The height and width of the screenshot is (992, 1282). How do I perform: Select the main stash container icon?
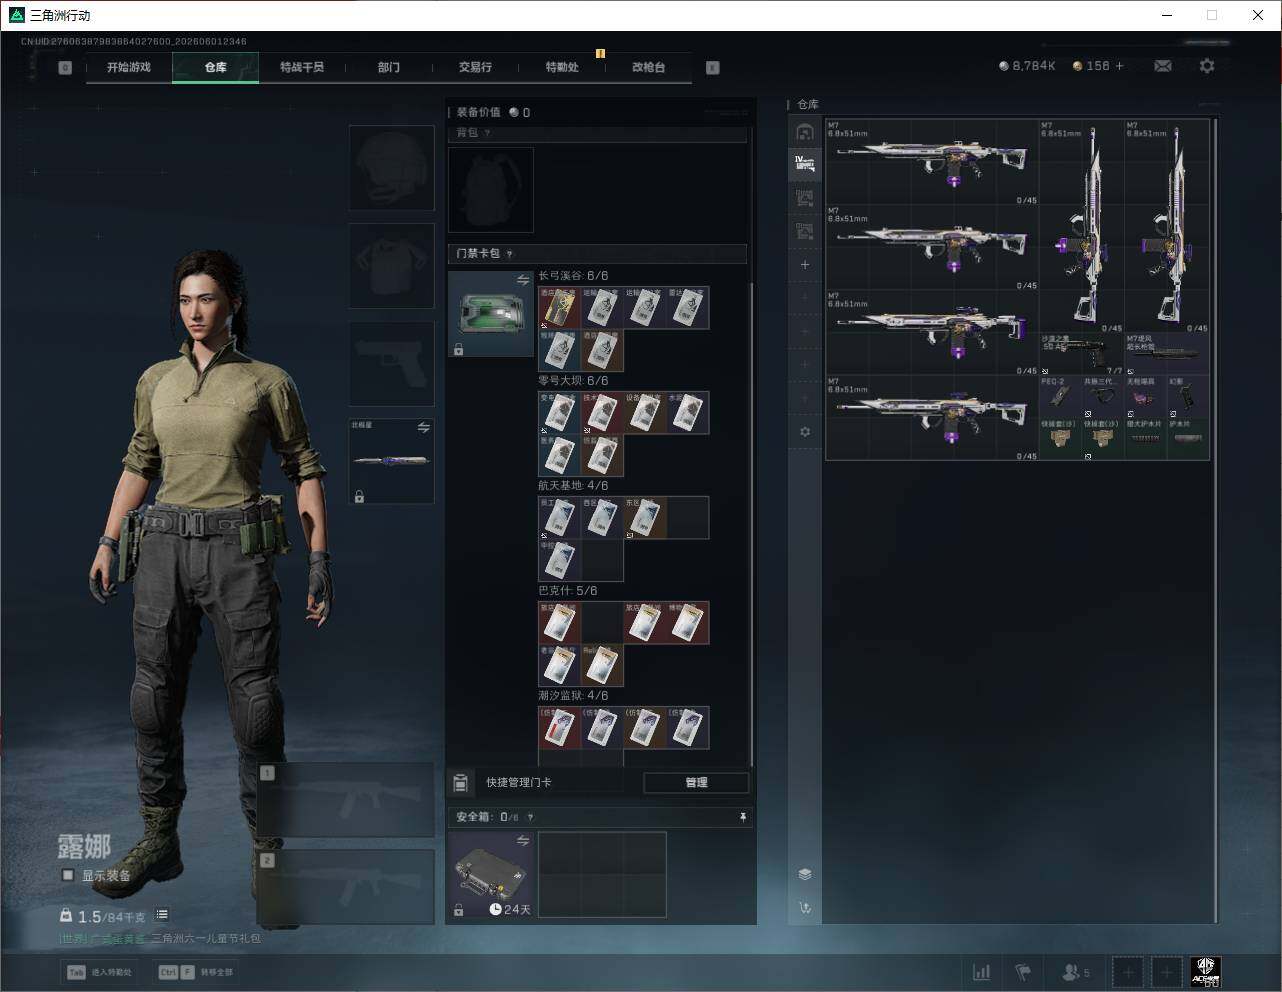pyautogui.click(x=805, y=131)
